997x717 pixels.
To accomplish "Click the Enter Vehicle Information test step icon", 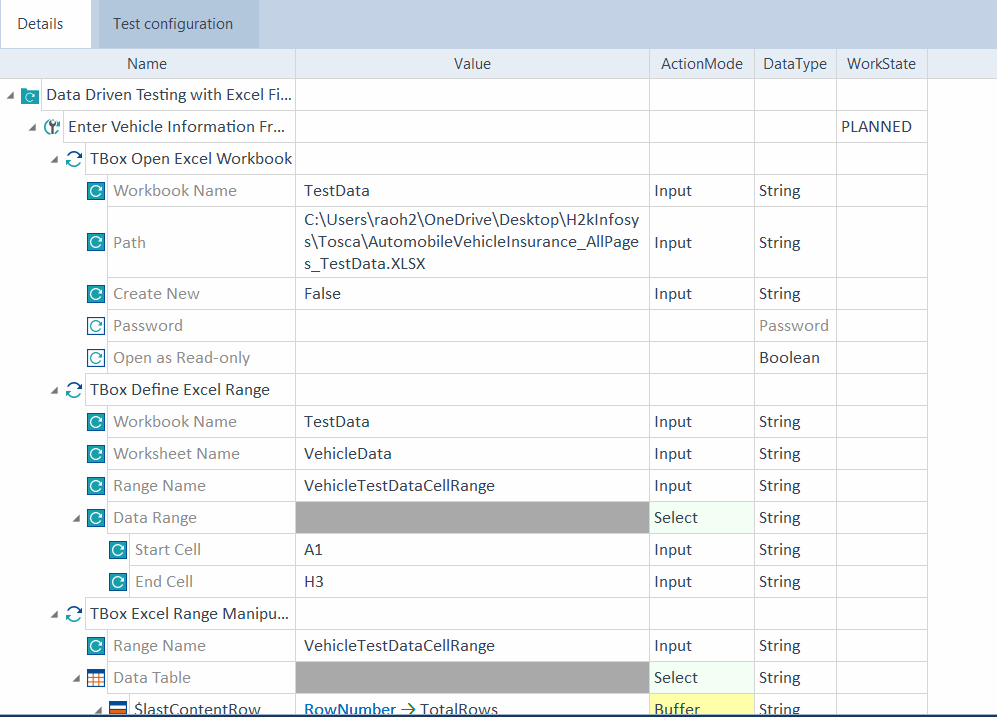I will point(52,127).
